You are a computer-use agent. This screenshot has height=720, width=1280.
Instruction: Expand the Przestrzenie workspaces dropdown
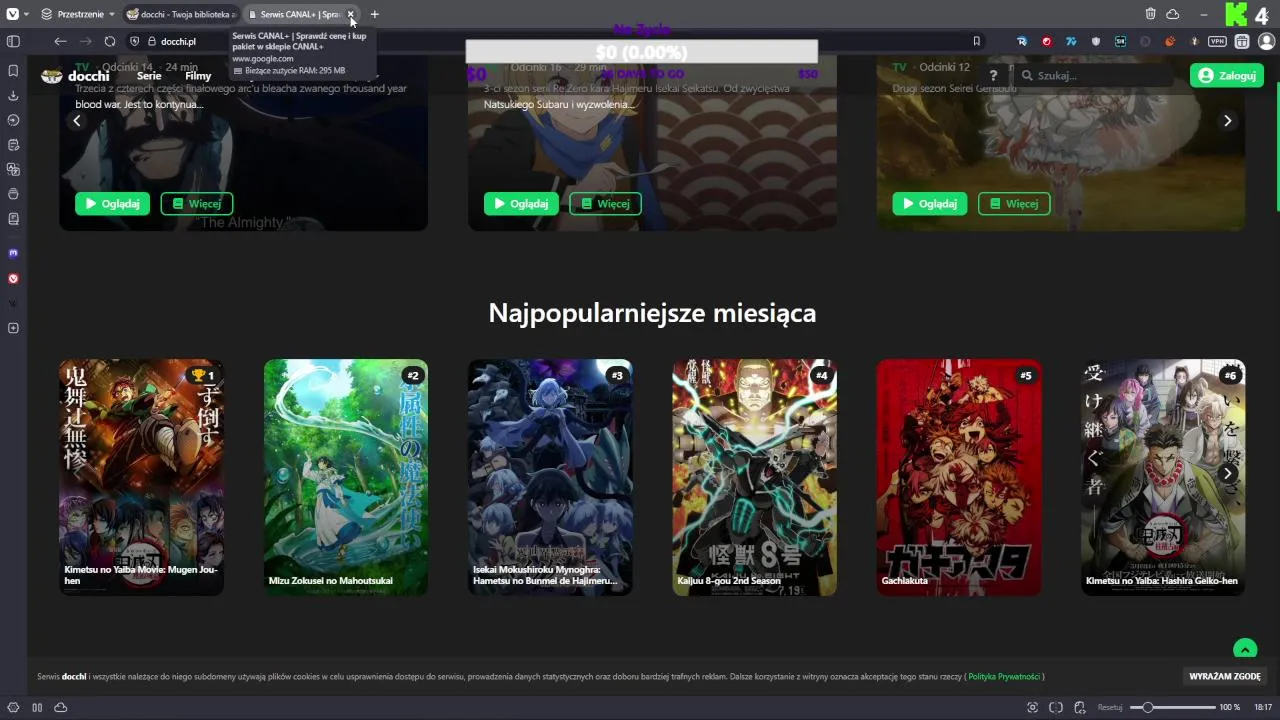(78, 14)
